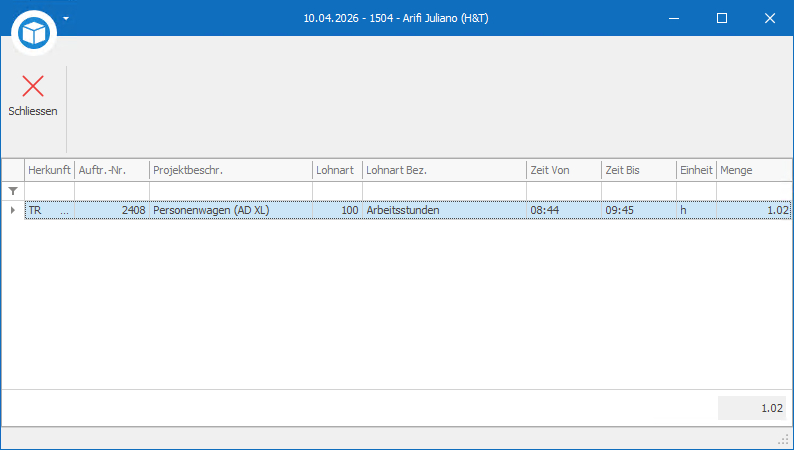
Task: Click the Projektbeschr. filter input cell
Action: (231, 191)
